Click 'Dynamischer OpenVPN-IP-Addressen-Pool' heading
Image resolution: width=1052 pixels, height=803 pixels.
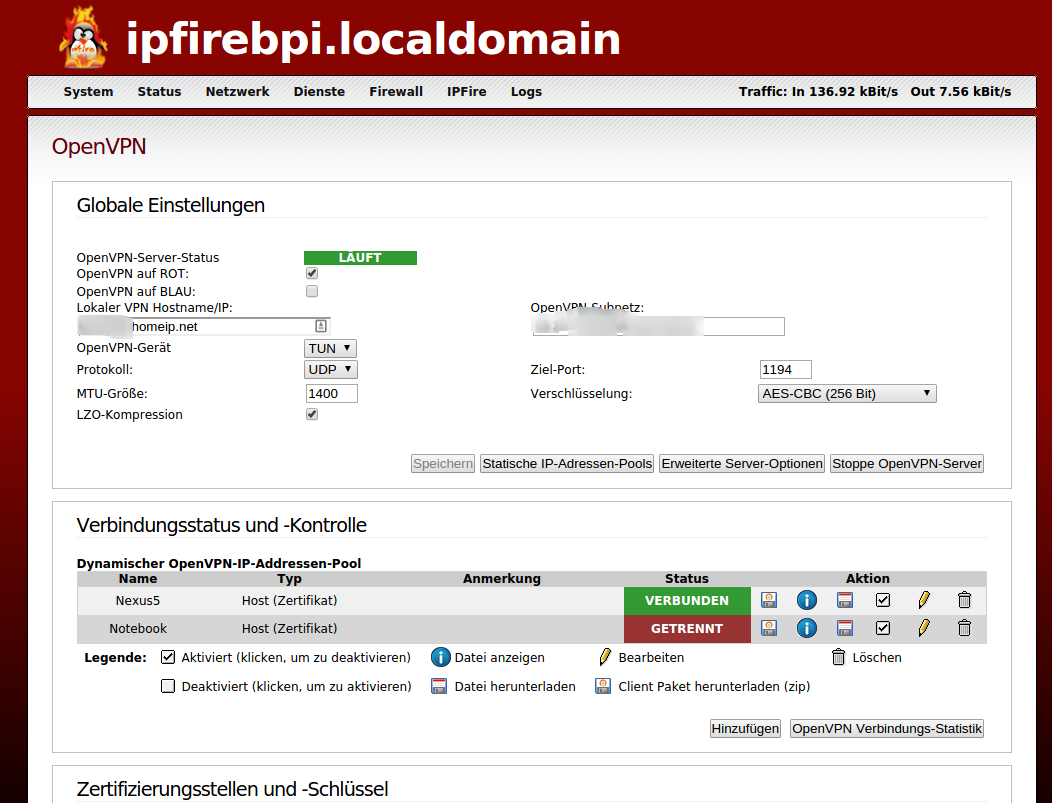pos(219,564)
